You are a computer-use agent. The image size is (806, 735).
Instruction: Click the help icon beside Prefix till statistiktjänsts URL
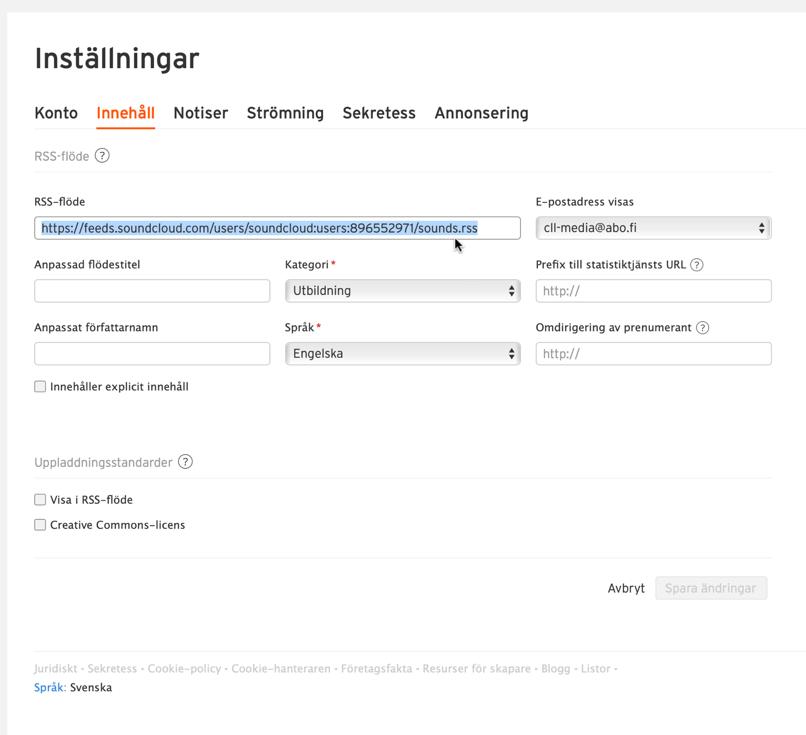point(697,265)
